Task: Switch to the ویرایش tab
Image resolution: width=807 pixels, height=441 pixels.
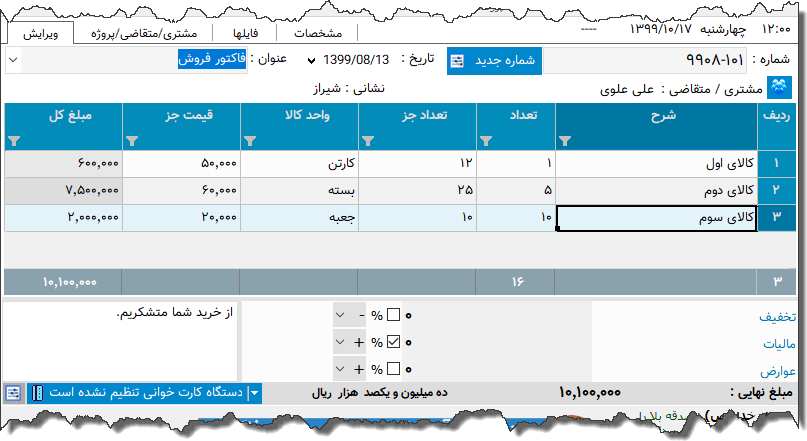Action: click(x=41, y=34)
